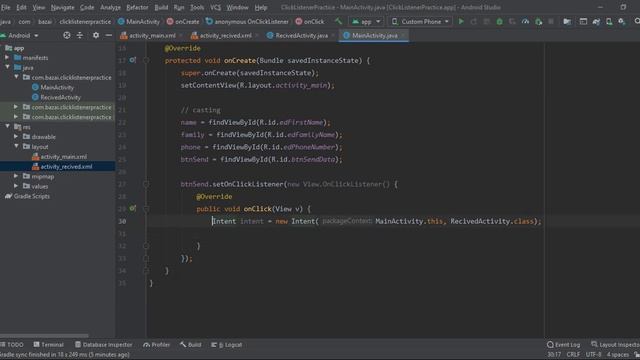Collapse the res folder arrow
The width and height of the screenshot is (640, 360).
pyautogui.click(x=7, y=127)
